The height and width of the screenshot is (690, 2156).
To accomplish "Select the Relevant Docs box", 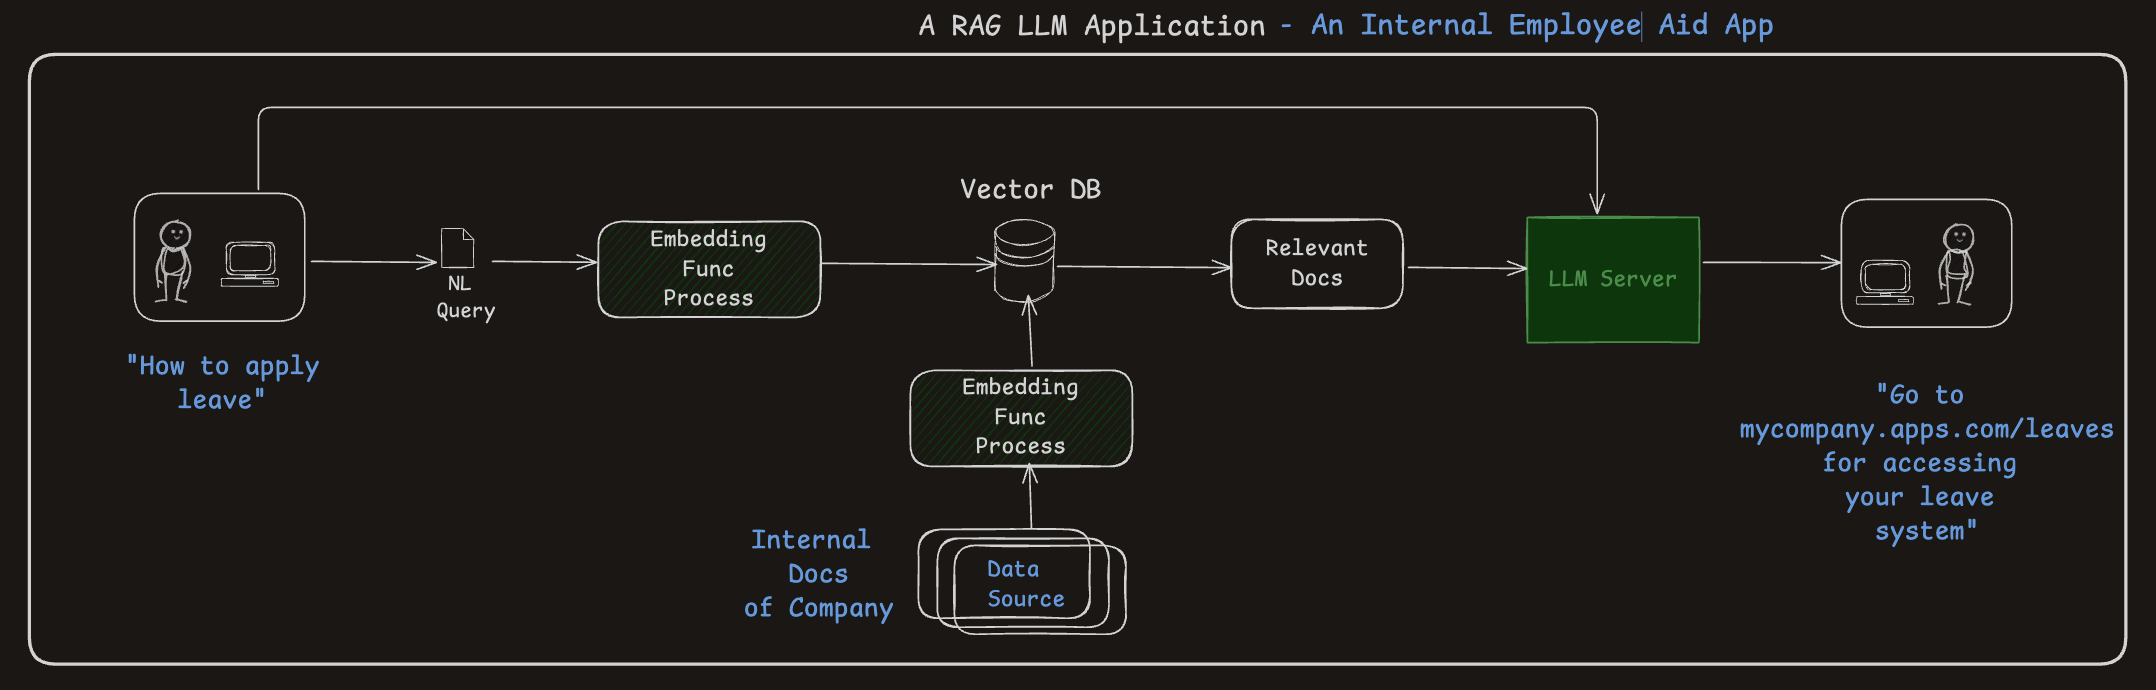I will pyautogui.click(x=1316, y=263).
